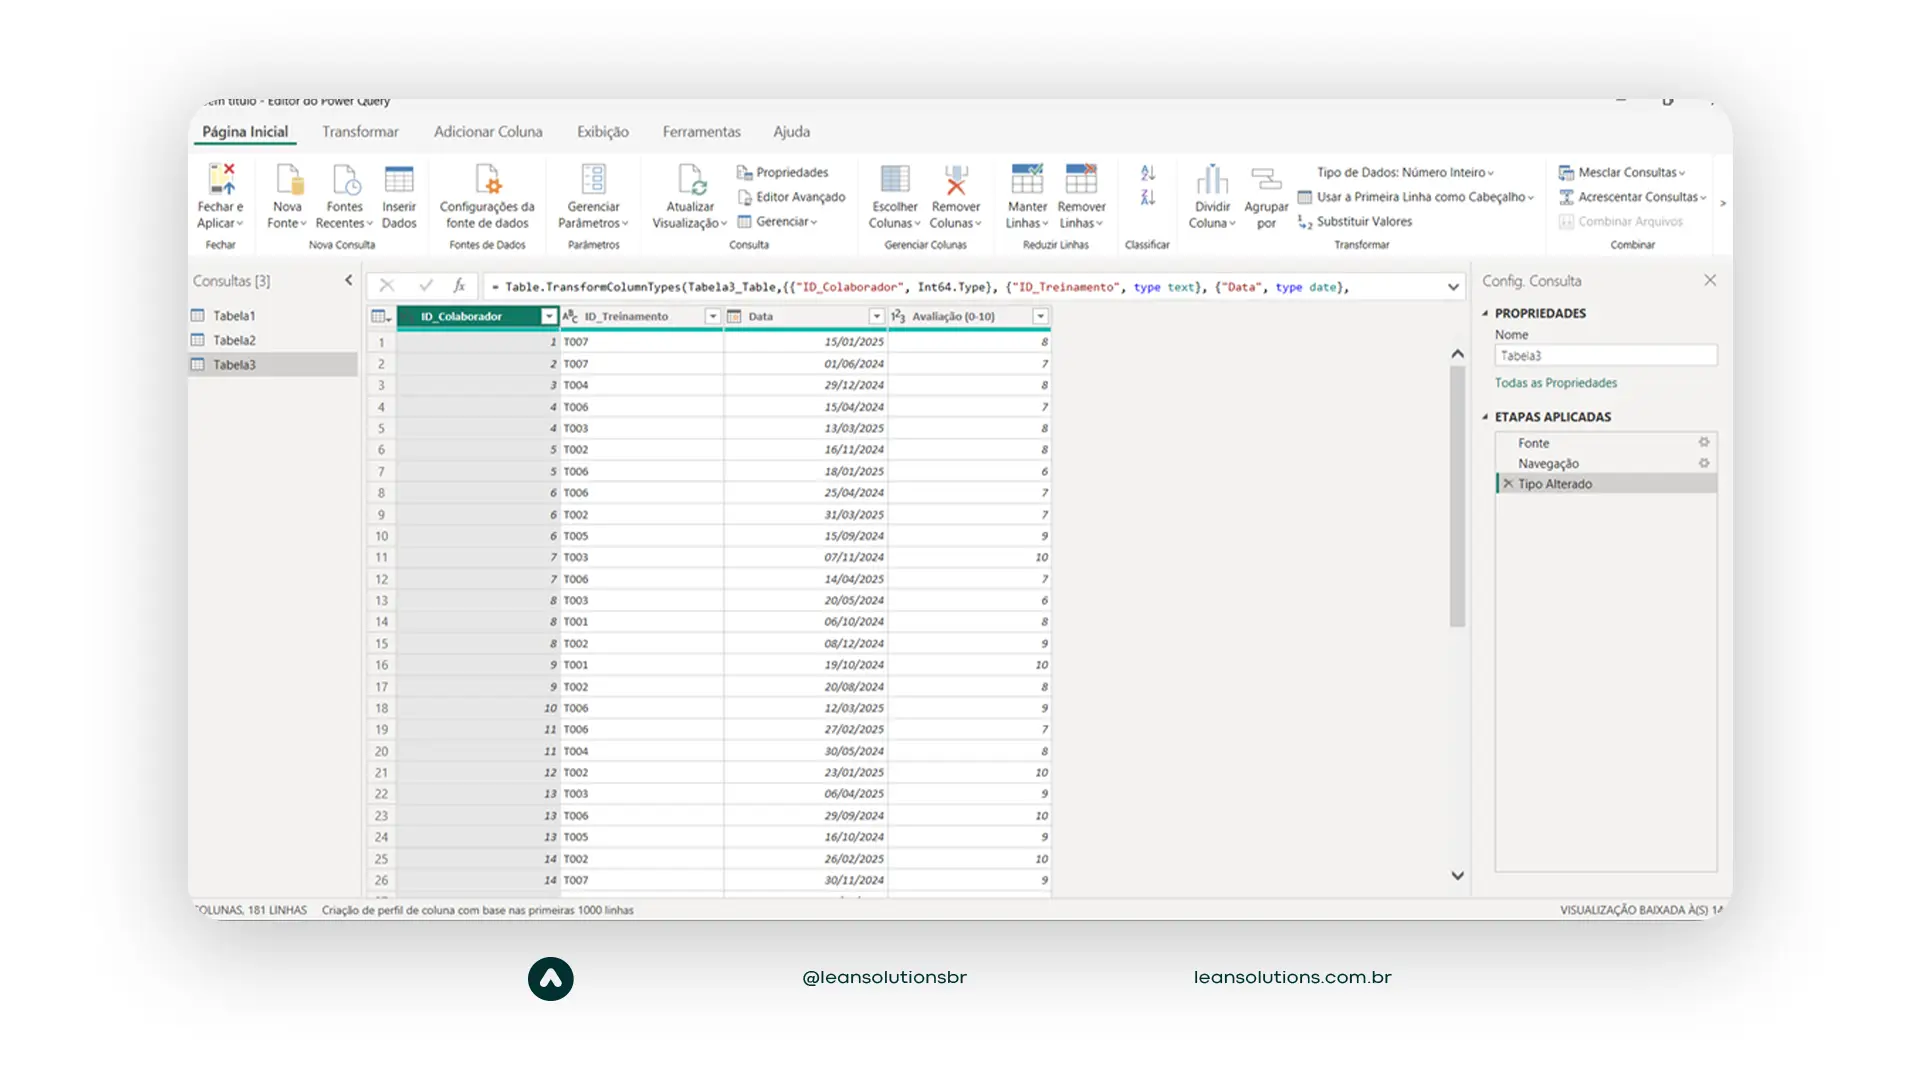This screenshot has width=1920, height=1080.
Task: Open the Gerenciar dropdown in Consulta group
Action: [777, 222]
